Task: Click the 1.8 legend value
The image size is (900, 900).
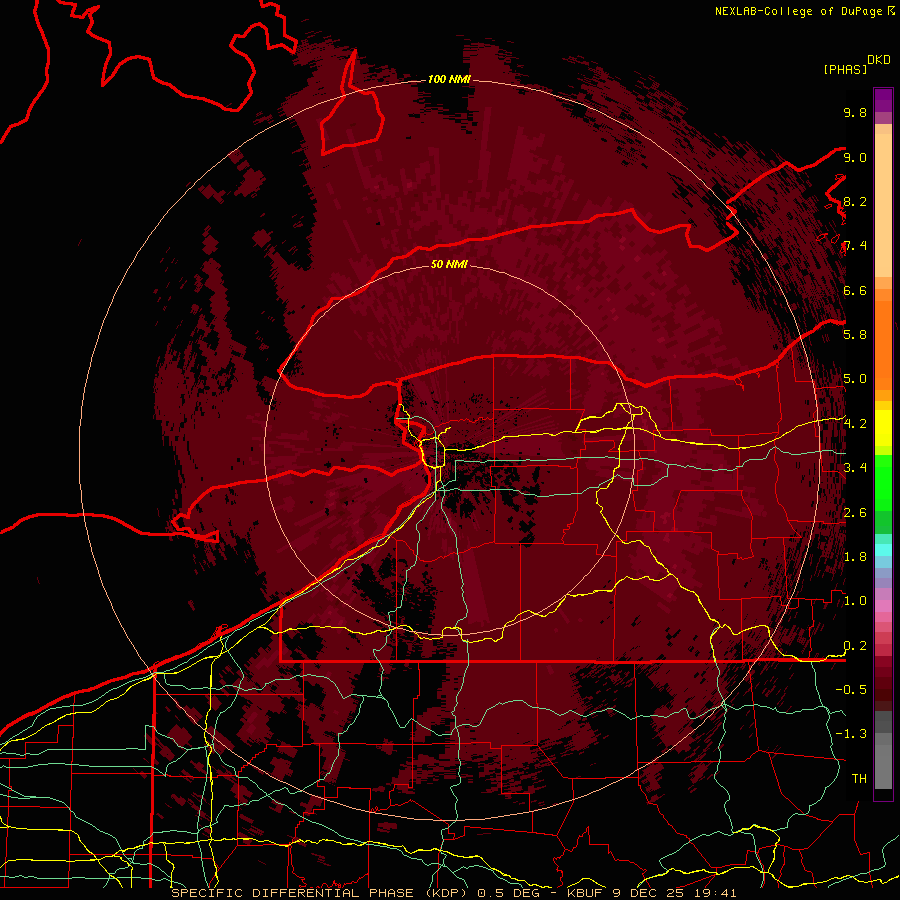Action: coord(855,556)
